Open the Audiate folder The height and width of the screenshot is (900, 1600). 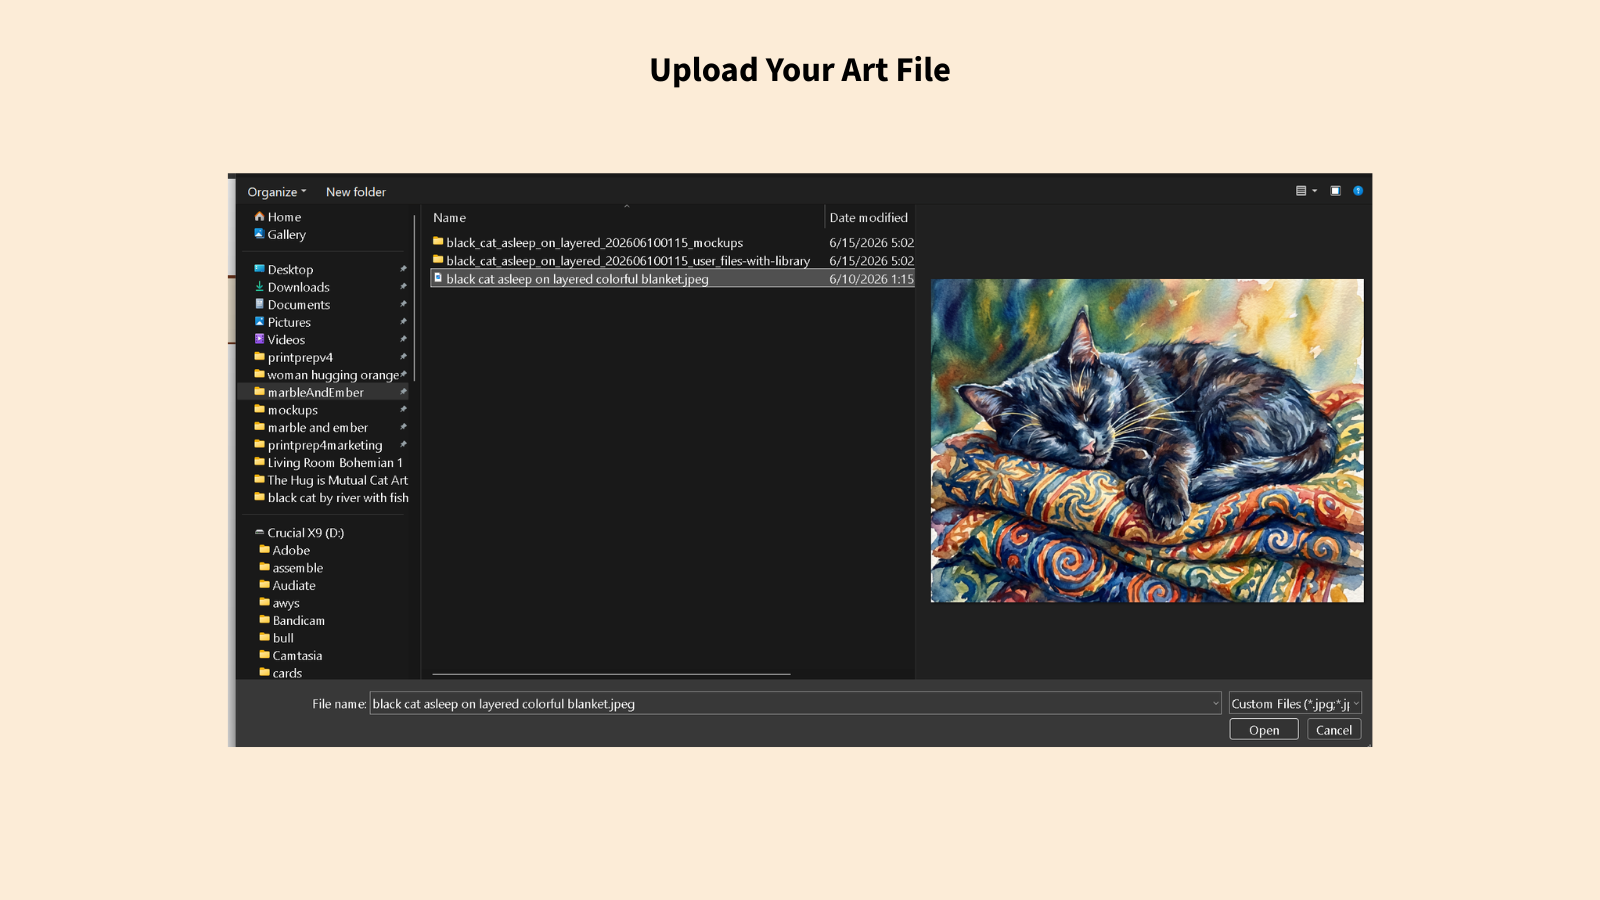click(x=294, y=586)
